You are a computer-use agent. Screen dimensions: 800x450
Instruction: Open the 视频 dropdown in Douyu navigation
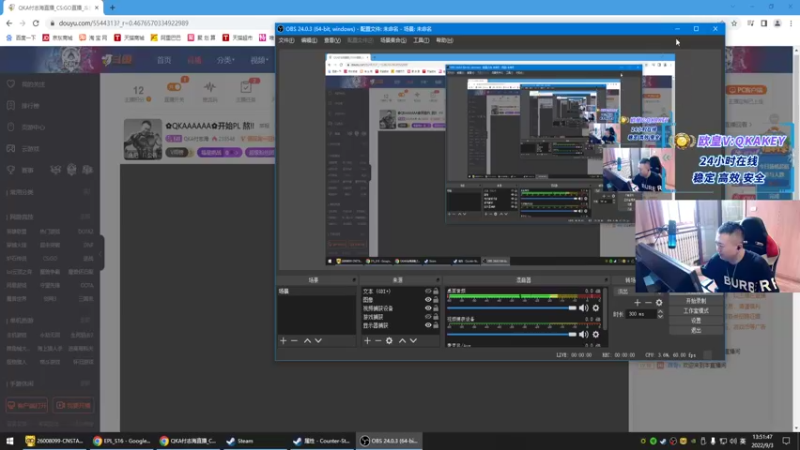tap(259, 60)
